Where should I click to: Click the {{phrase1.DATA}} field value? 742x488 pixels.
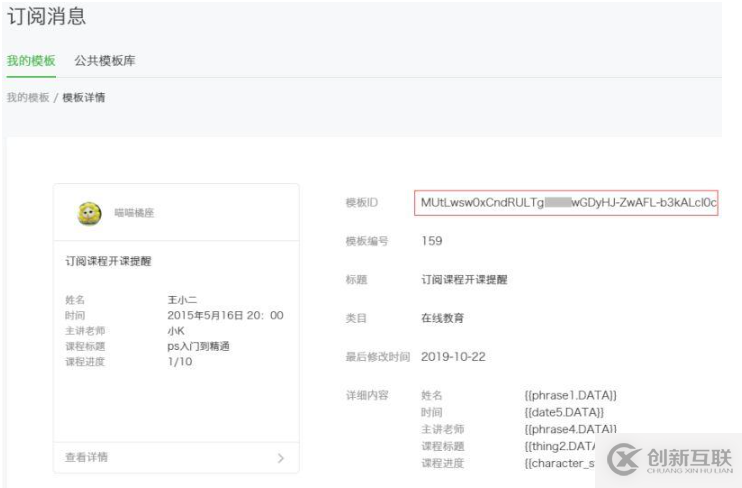point(570,395)
